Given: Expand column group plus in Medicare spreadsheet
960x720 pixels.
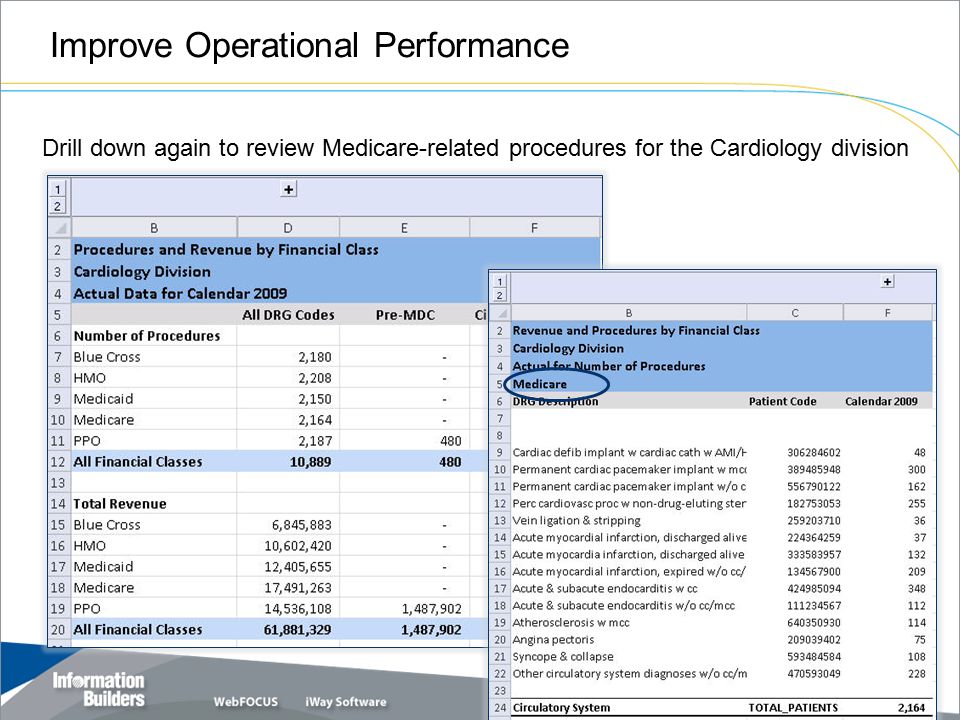Looking at the screenshot, I should point(887,281).
